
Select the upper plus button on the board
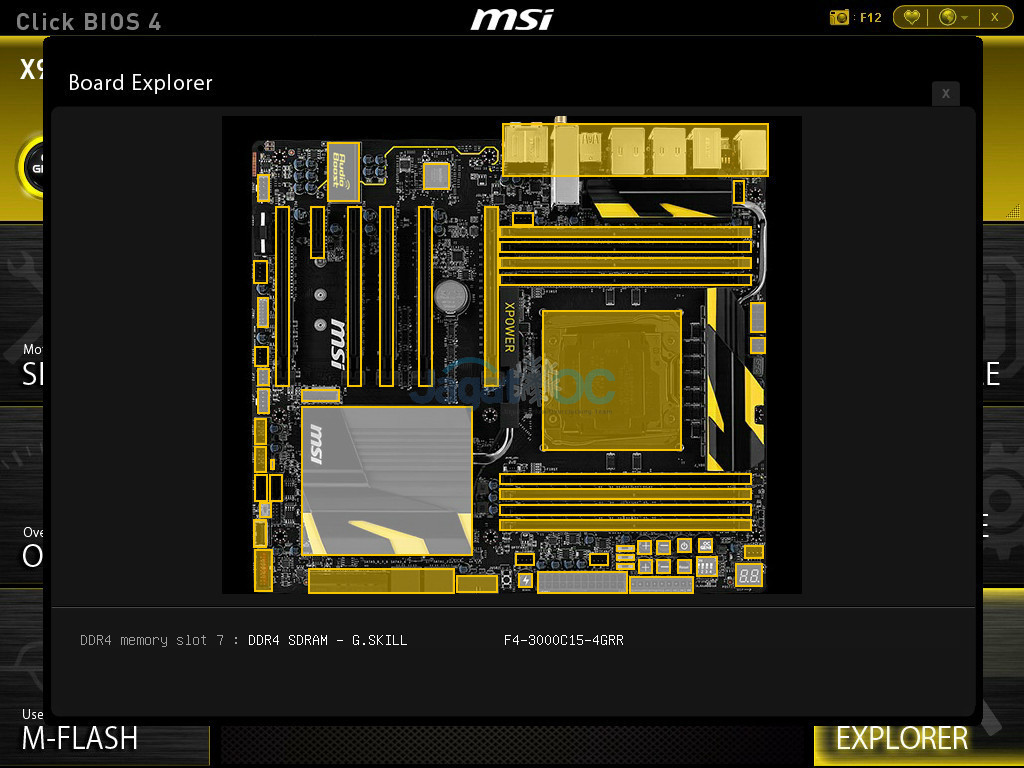(645, 547)
